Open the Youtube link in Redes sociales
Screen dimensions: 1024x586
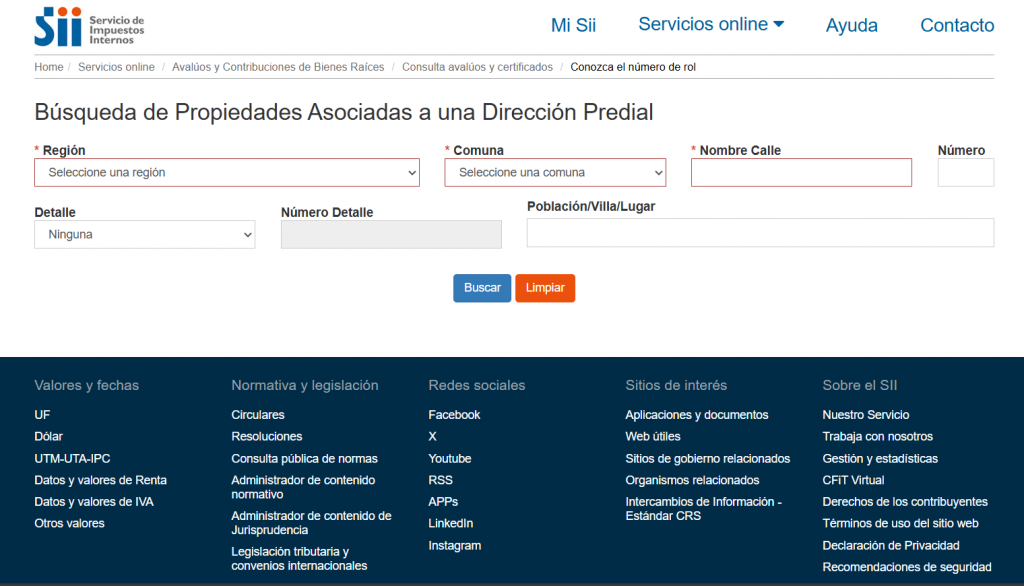[449, 458]
